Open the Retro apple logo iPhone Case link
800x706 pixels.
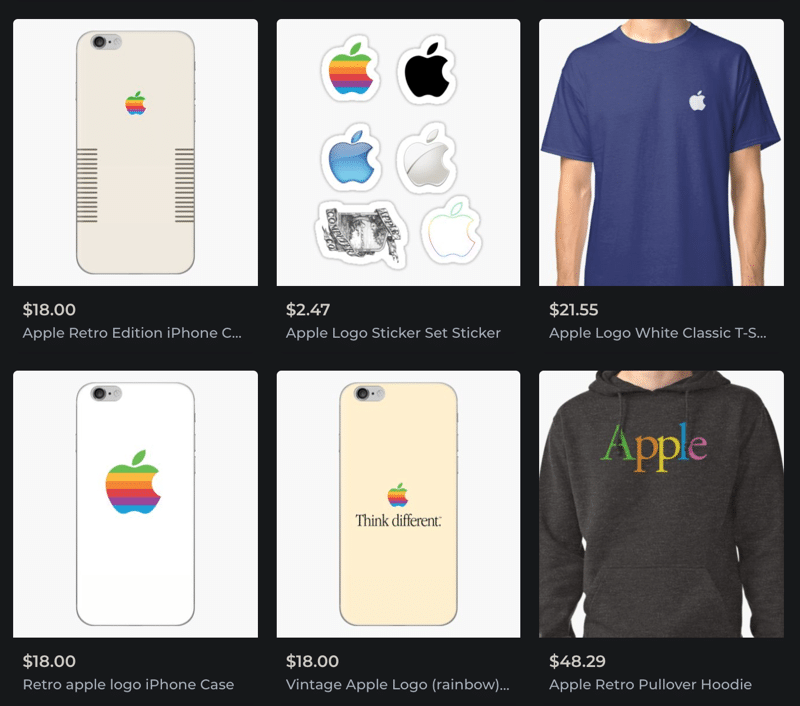click(x=129, y=685)
